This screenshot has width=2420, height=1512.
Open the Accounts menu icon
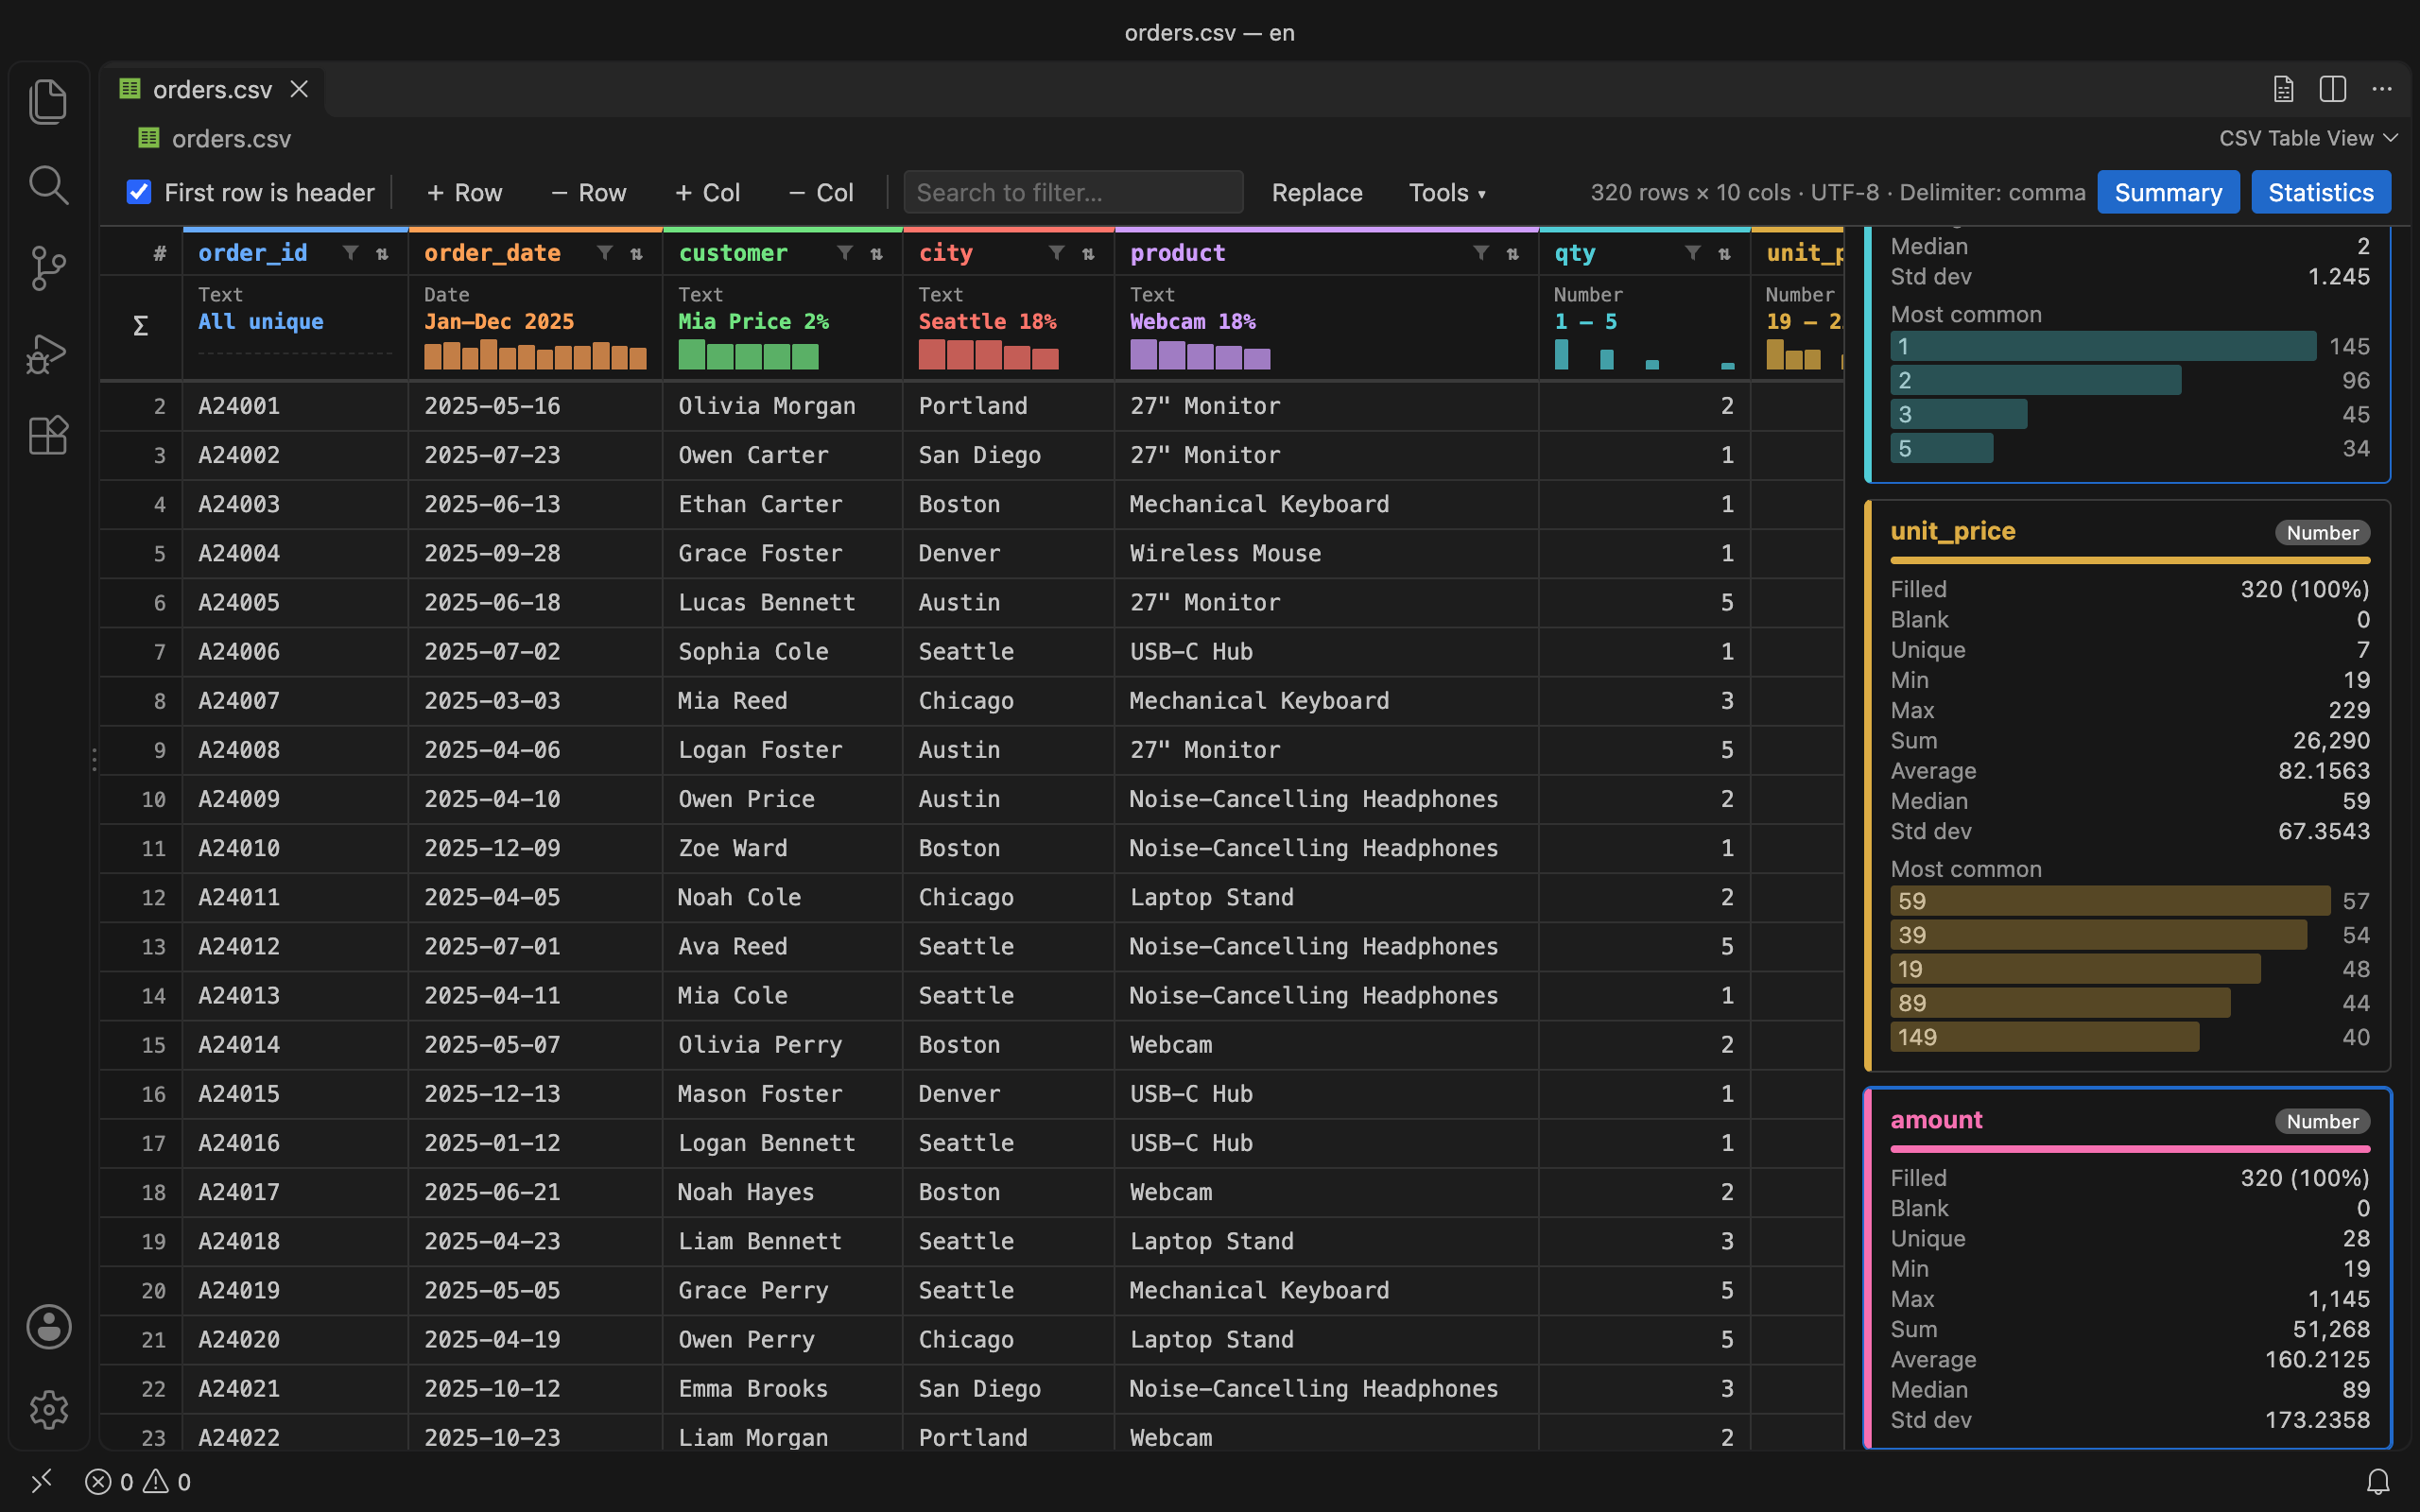tap(48, 1326)
